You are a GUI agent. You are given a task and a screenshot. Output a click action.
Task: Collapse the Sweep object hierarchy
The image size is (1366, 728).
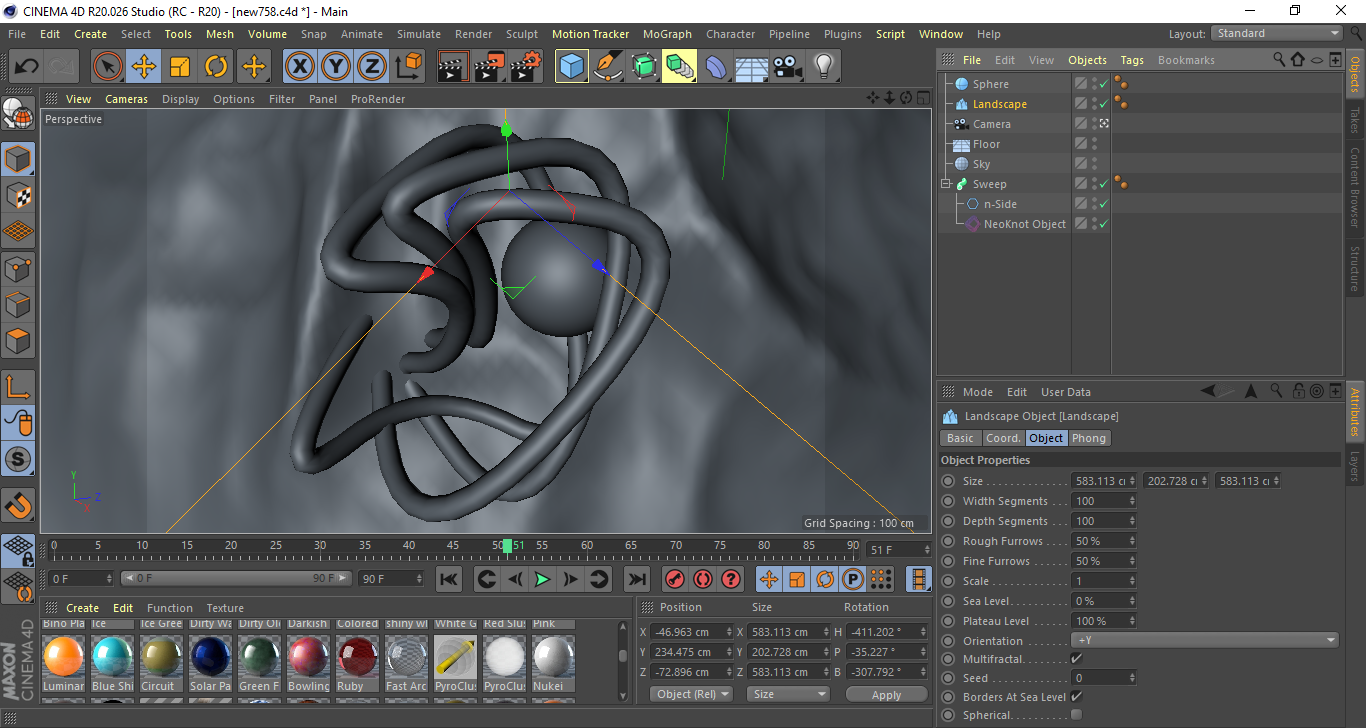pos(946,184)
